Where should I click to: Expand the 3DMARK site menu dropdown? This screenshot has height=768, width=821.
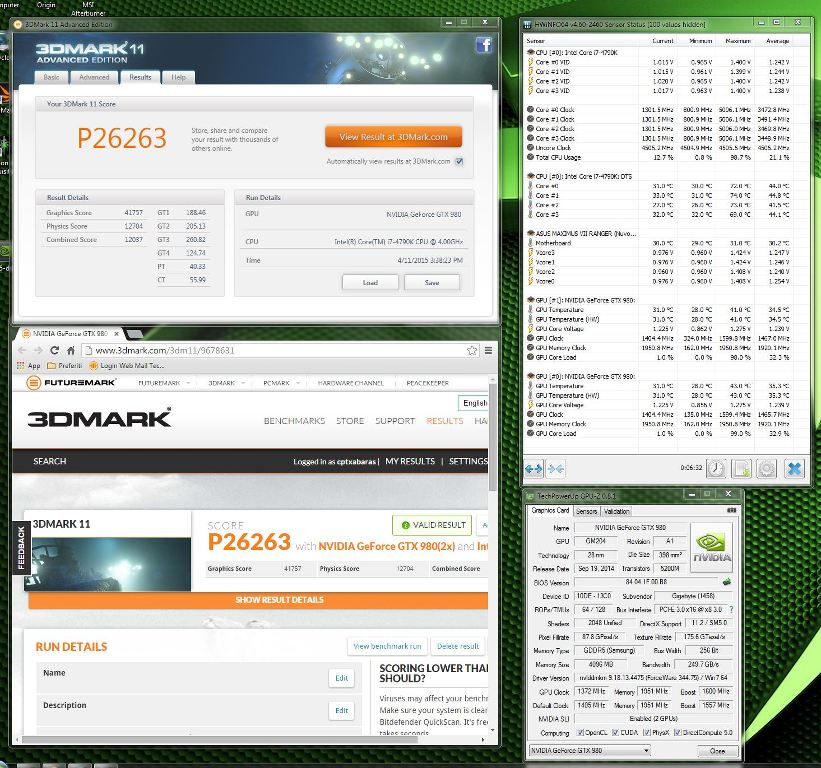tap(243, 383)
